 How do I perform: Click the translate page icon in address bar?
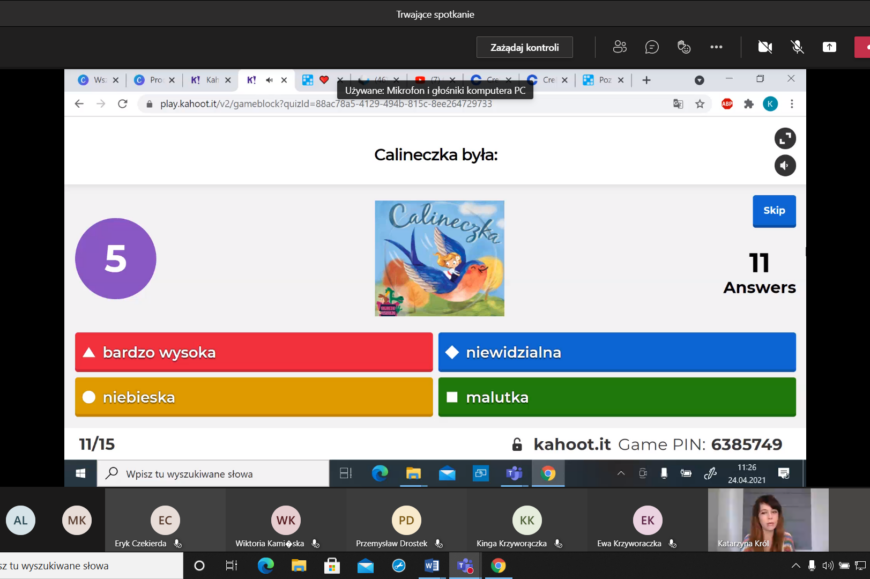coord(678,104)
